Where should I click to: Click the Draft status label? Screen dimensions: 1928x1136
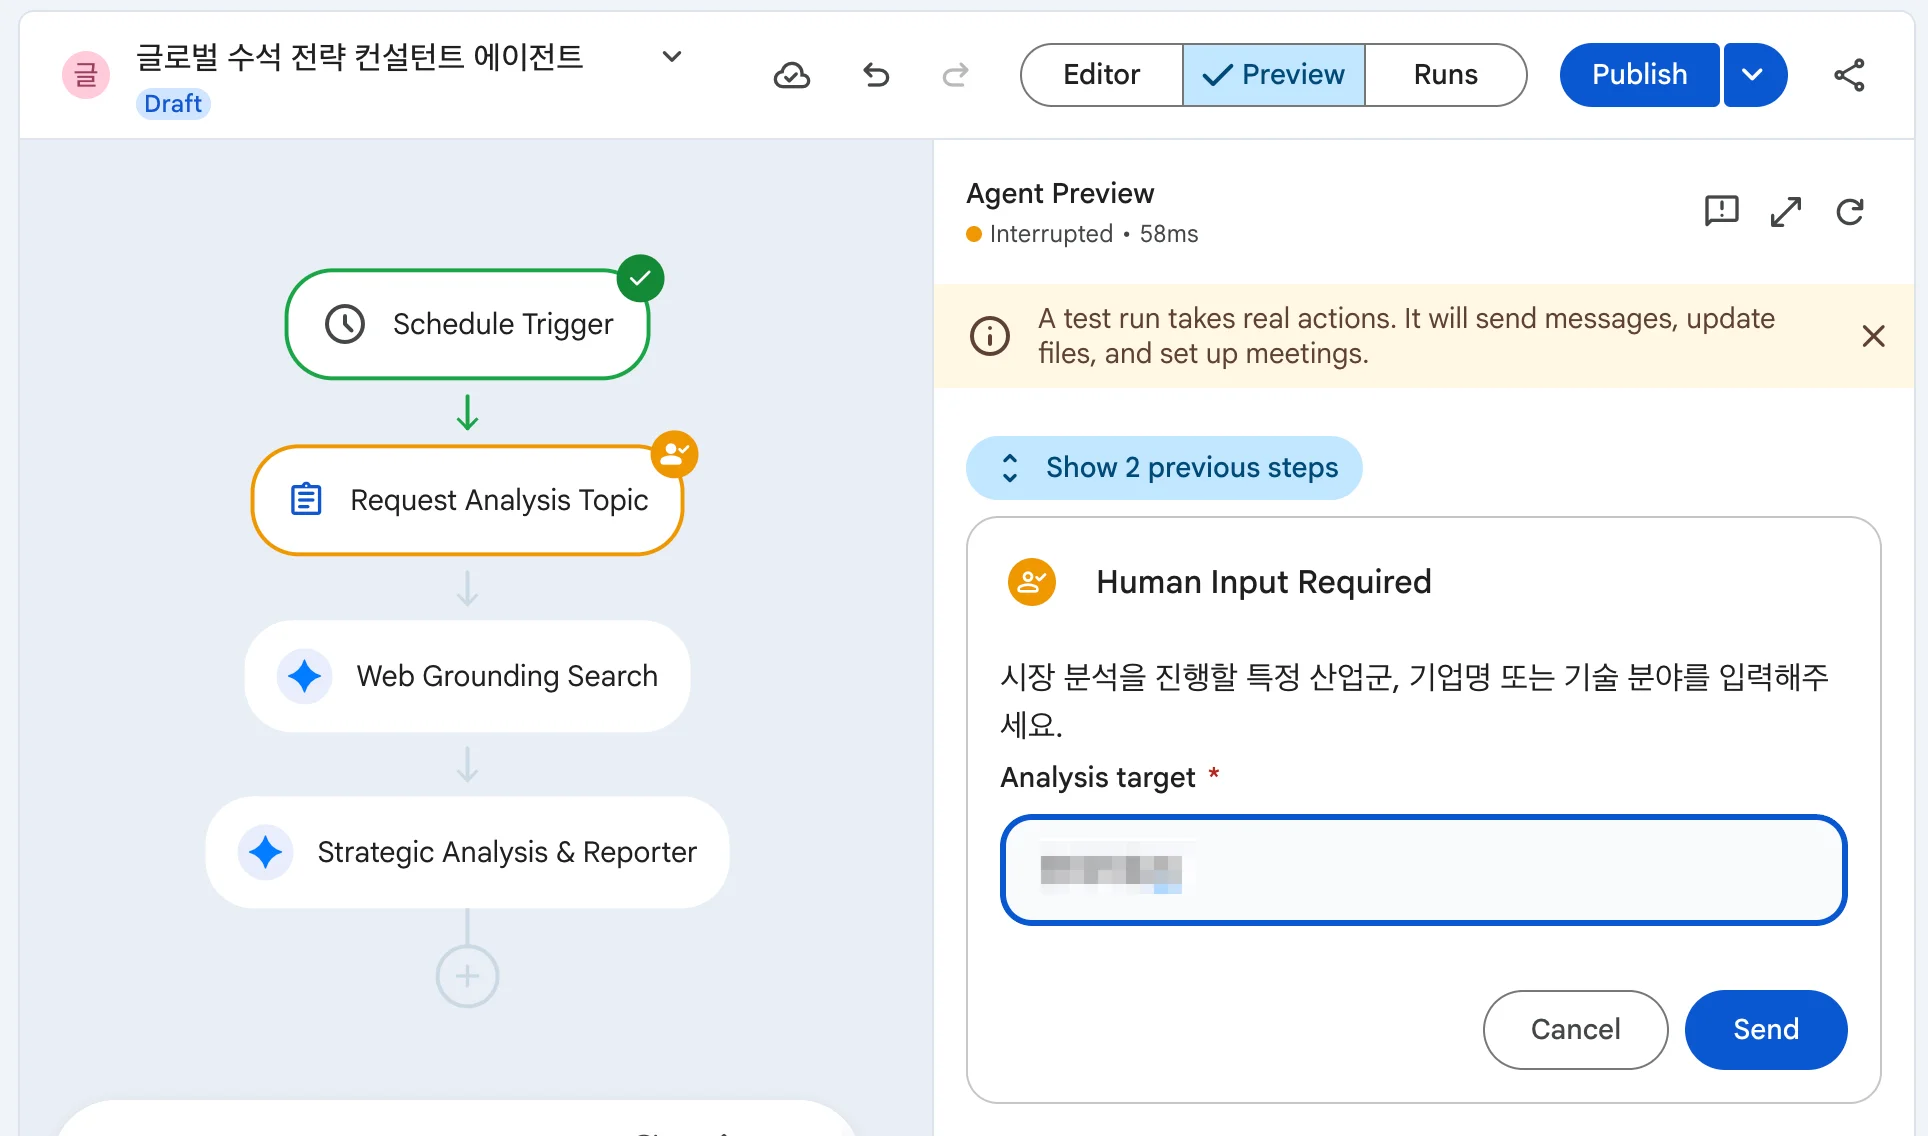pyautogui.click(x=173, y=104)
